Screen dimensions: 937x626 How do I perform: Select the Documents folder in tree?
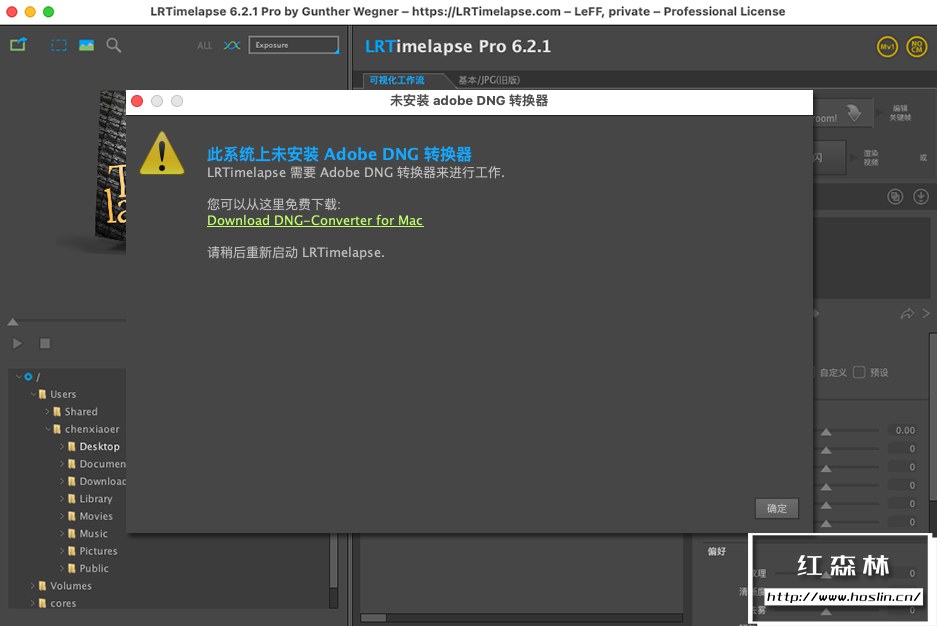click(x=103, y=464)
